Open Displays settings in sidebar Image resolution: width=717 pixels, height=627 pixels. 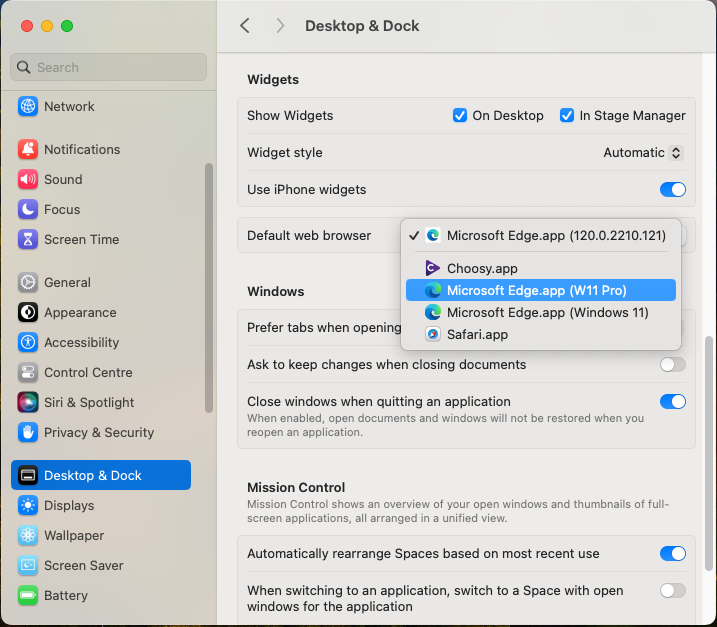pos(69,506)
